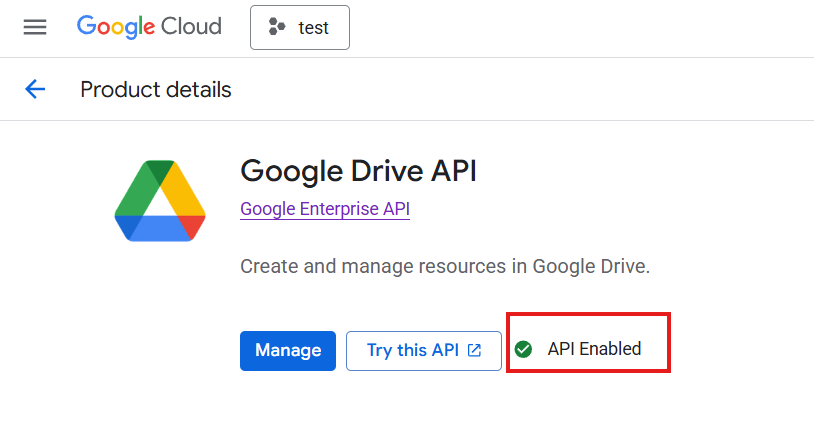The width and height of the screenshot is (814, 436).
Task: Follow the Google Enterprise API link
Action: (325, 209)
